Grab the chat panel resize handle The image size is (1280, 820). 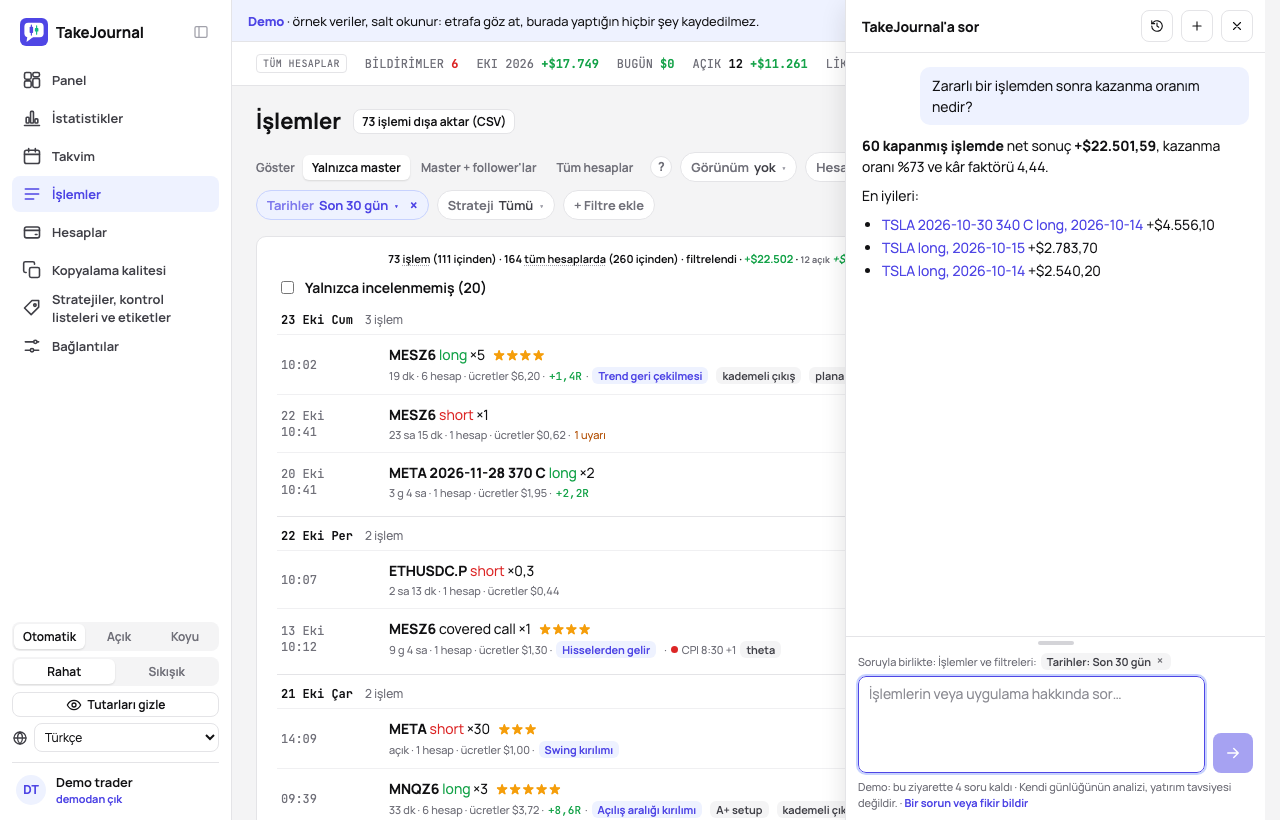point(1056,643)
